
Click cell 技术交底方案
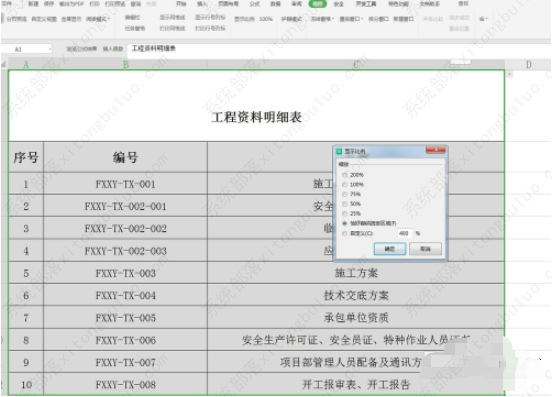pyautogui.click(x=356, y=295)
